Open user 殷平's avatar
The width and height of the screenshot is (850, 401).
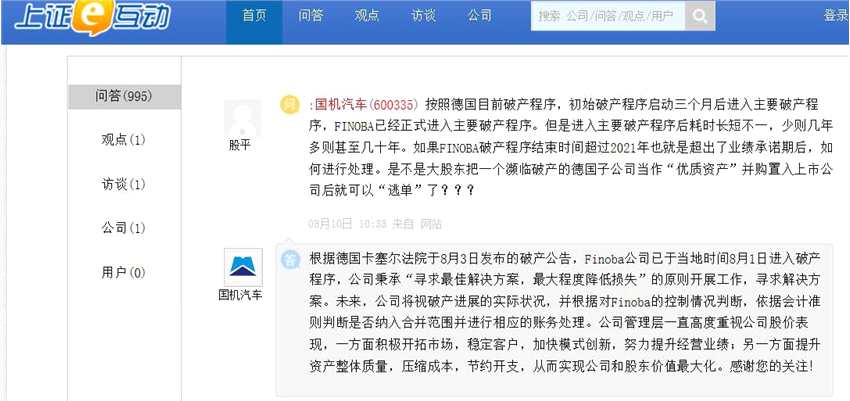[x=243, y=119]
